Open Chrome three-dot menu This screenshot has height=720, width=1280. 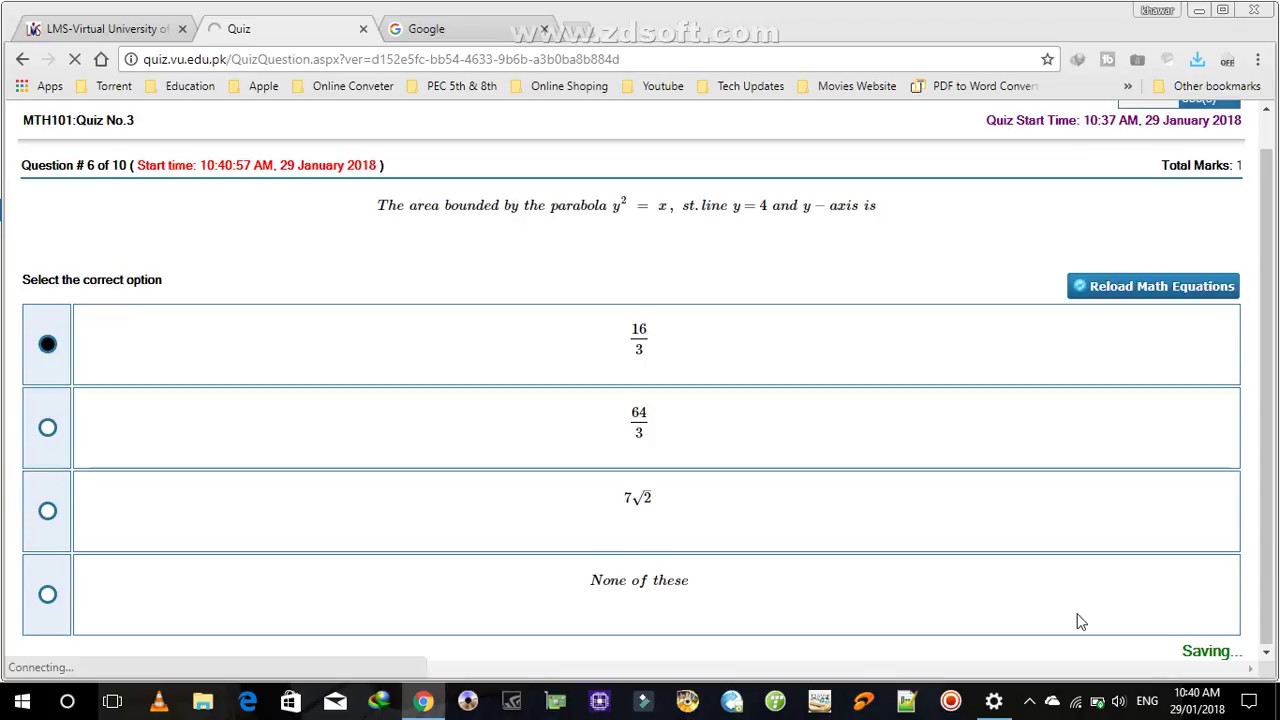click(1258, 59)
